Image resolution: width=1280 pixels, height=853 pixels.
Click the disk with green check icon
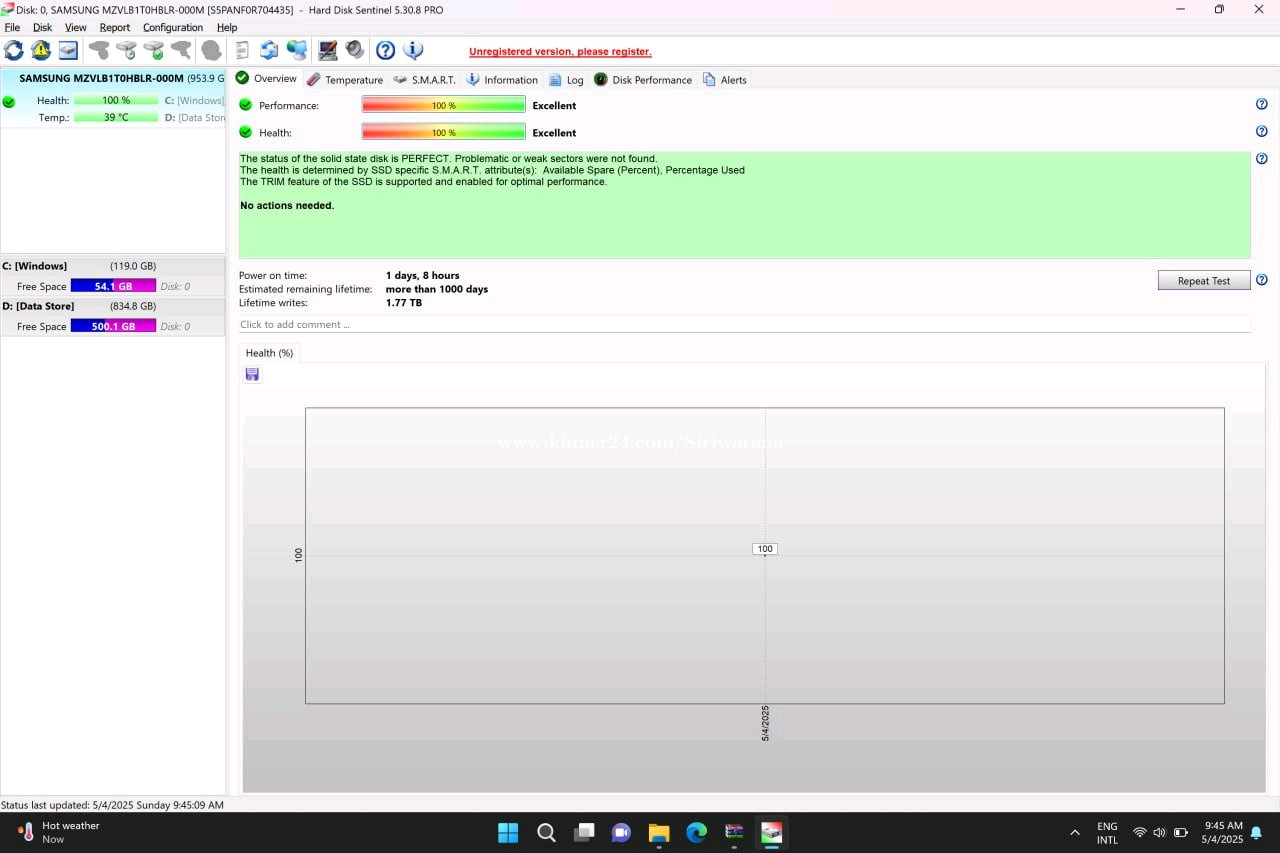[153, 50]
